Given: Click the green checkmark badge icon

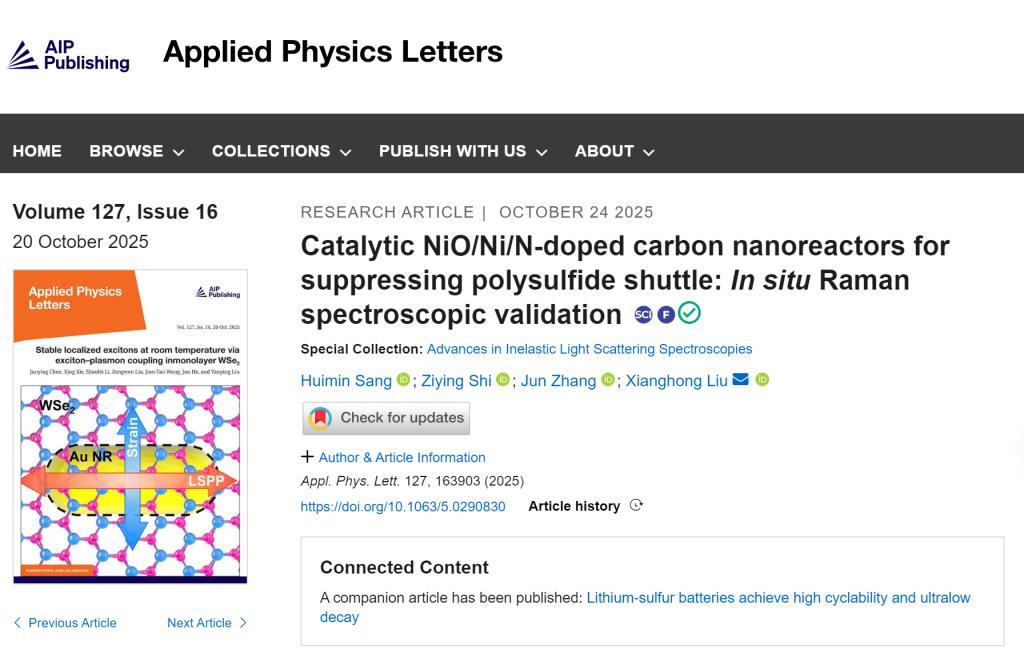Looking at the screenshot, I should 689,313.
